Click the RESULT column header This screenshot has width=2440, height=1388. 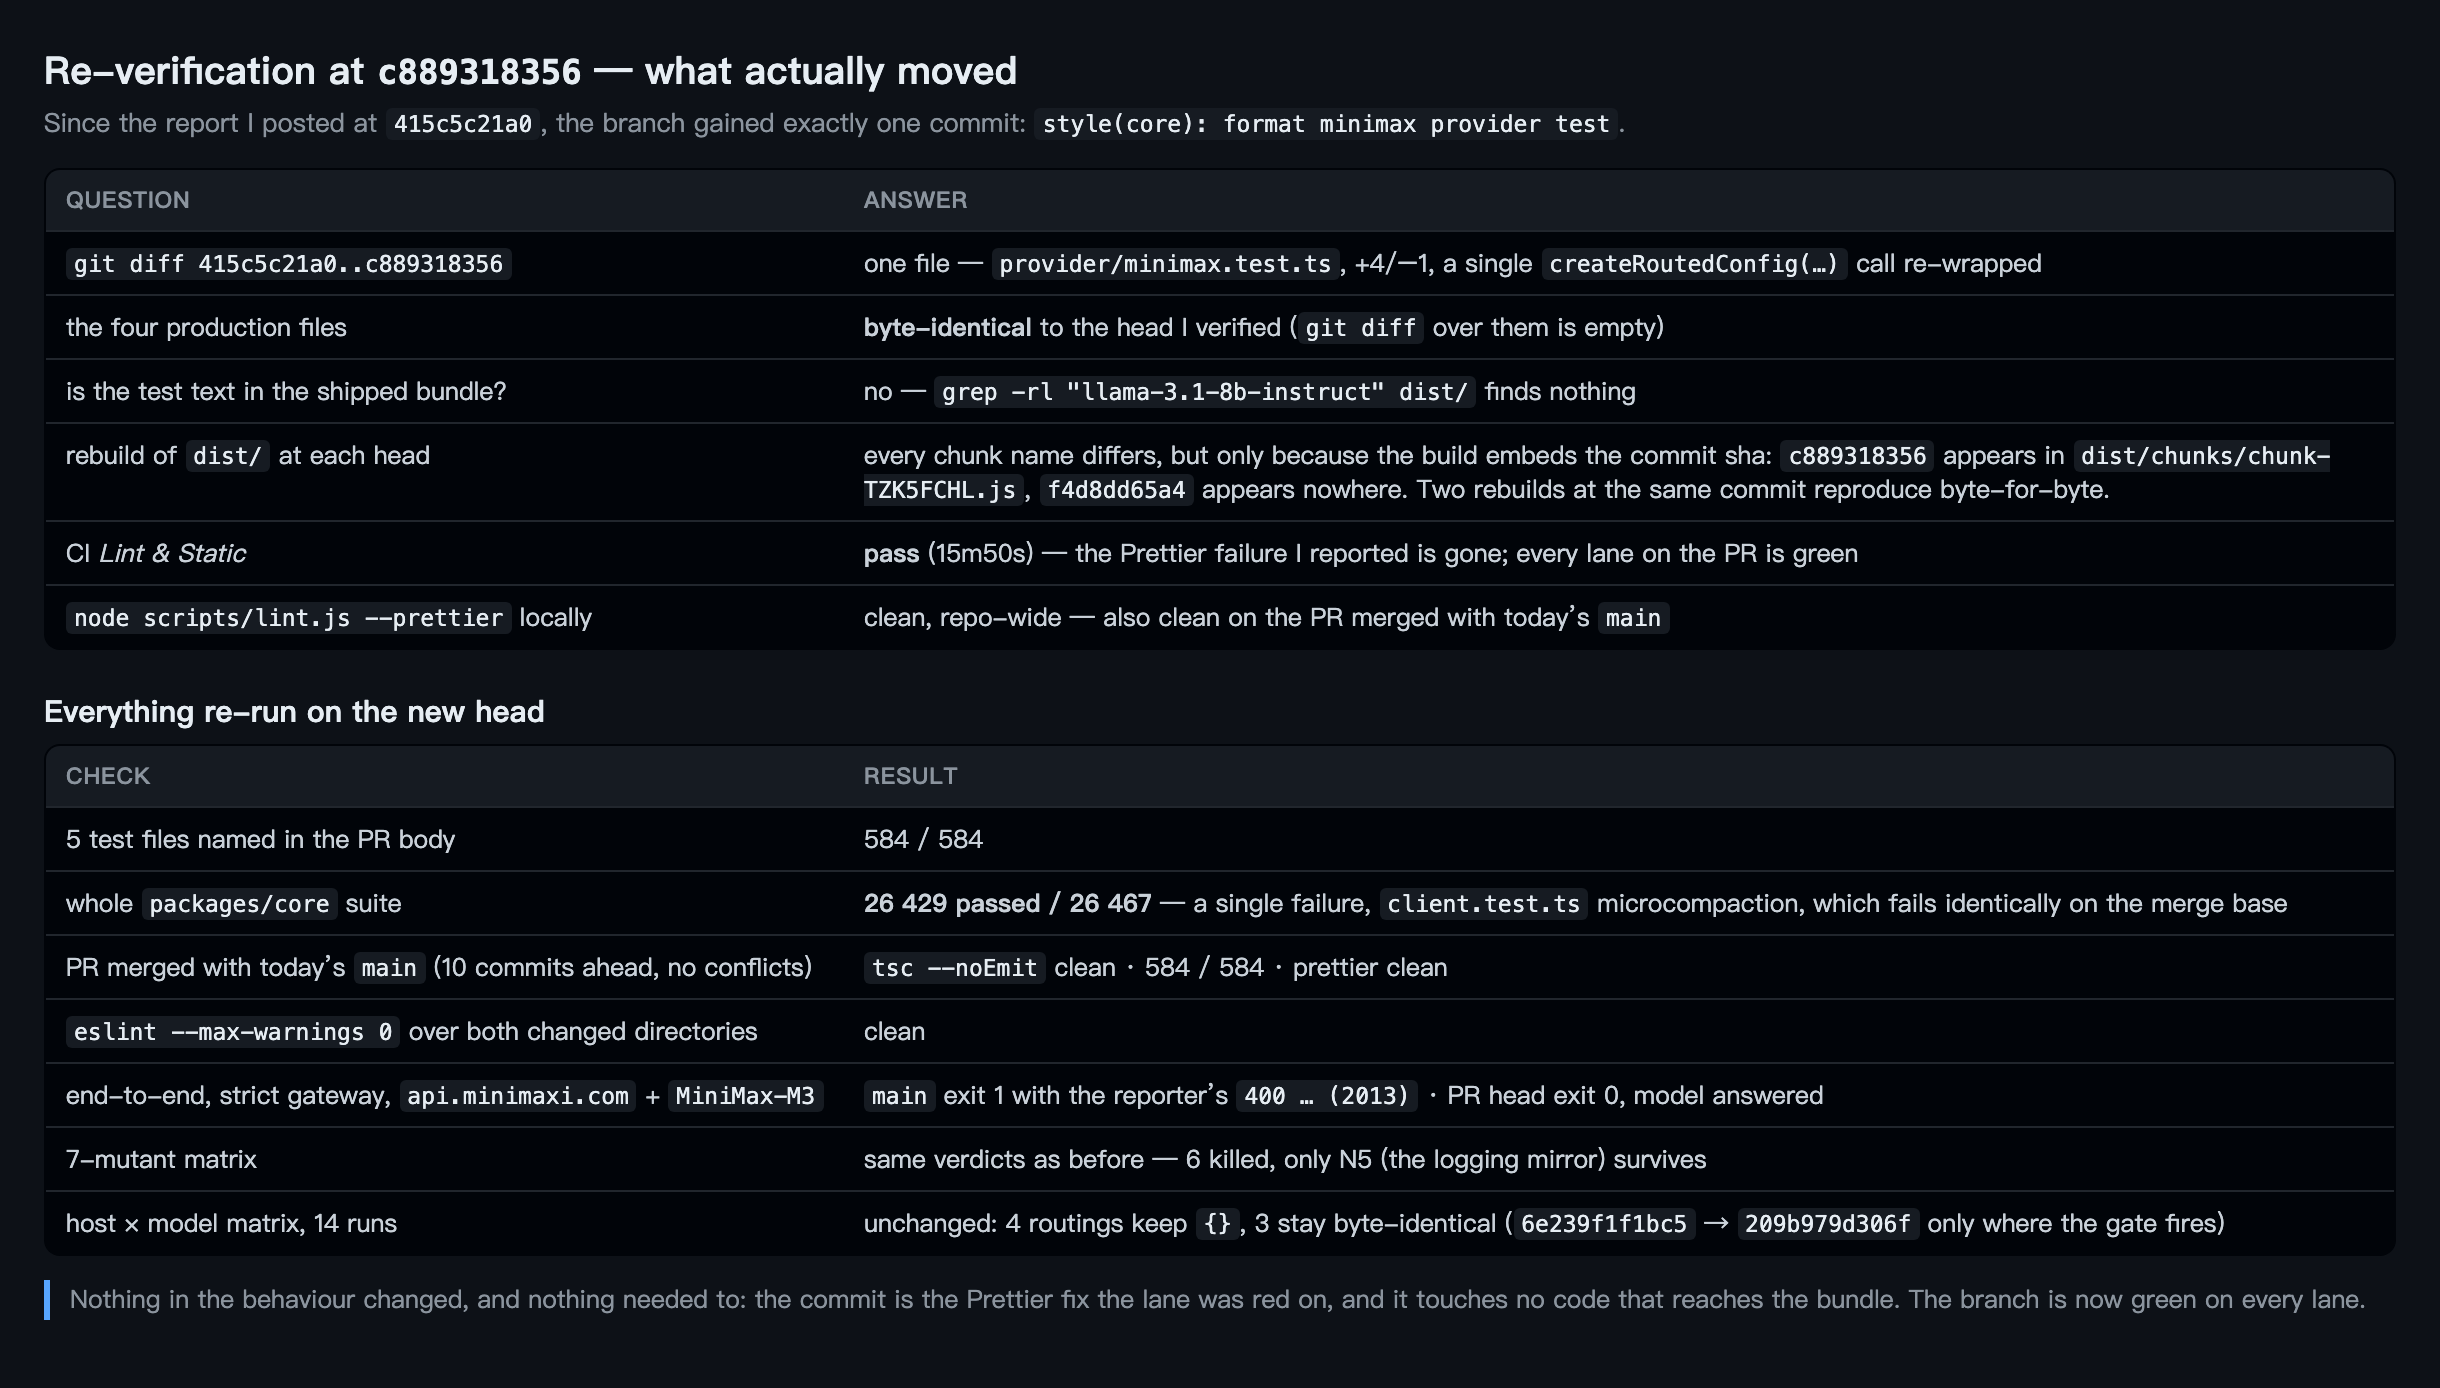coord(910,776)
